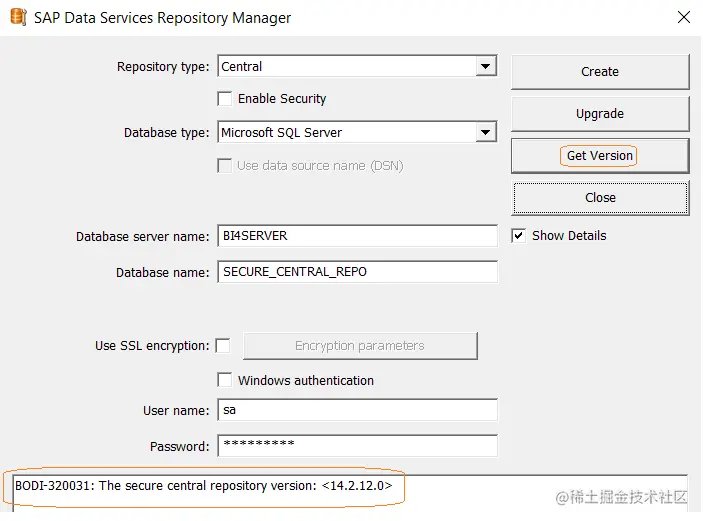Close the Repository Manager window via X
The image size is (703, 521).
[683, 17]
